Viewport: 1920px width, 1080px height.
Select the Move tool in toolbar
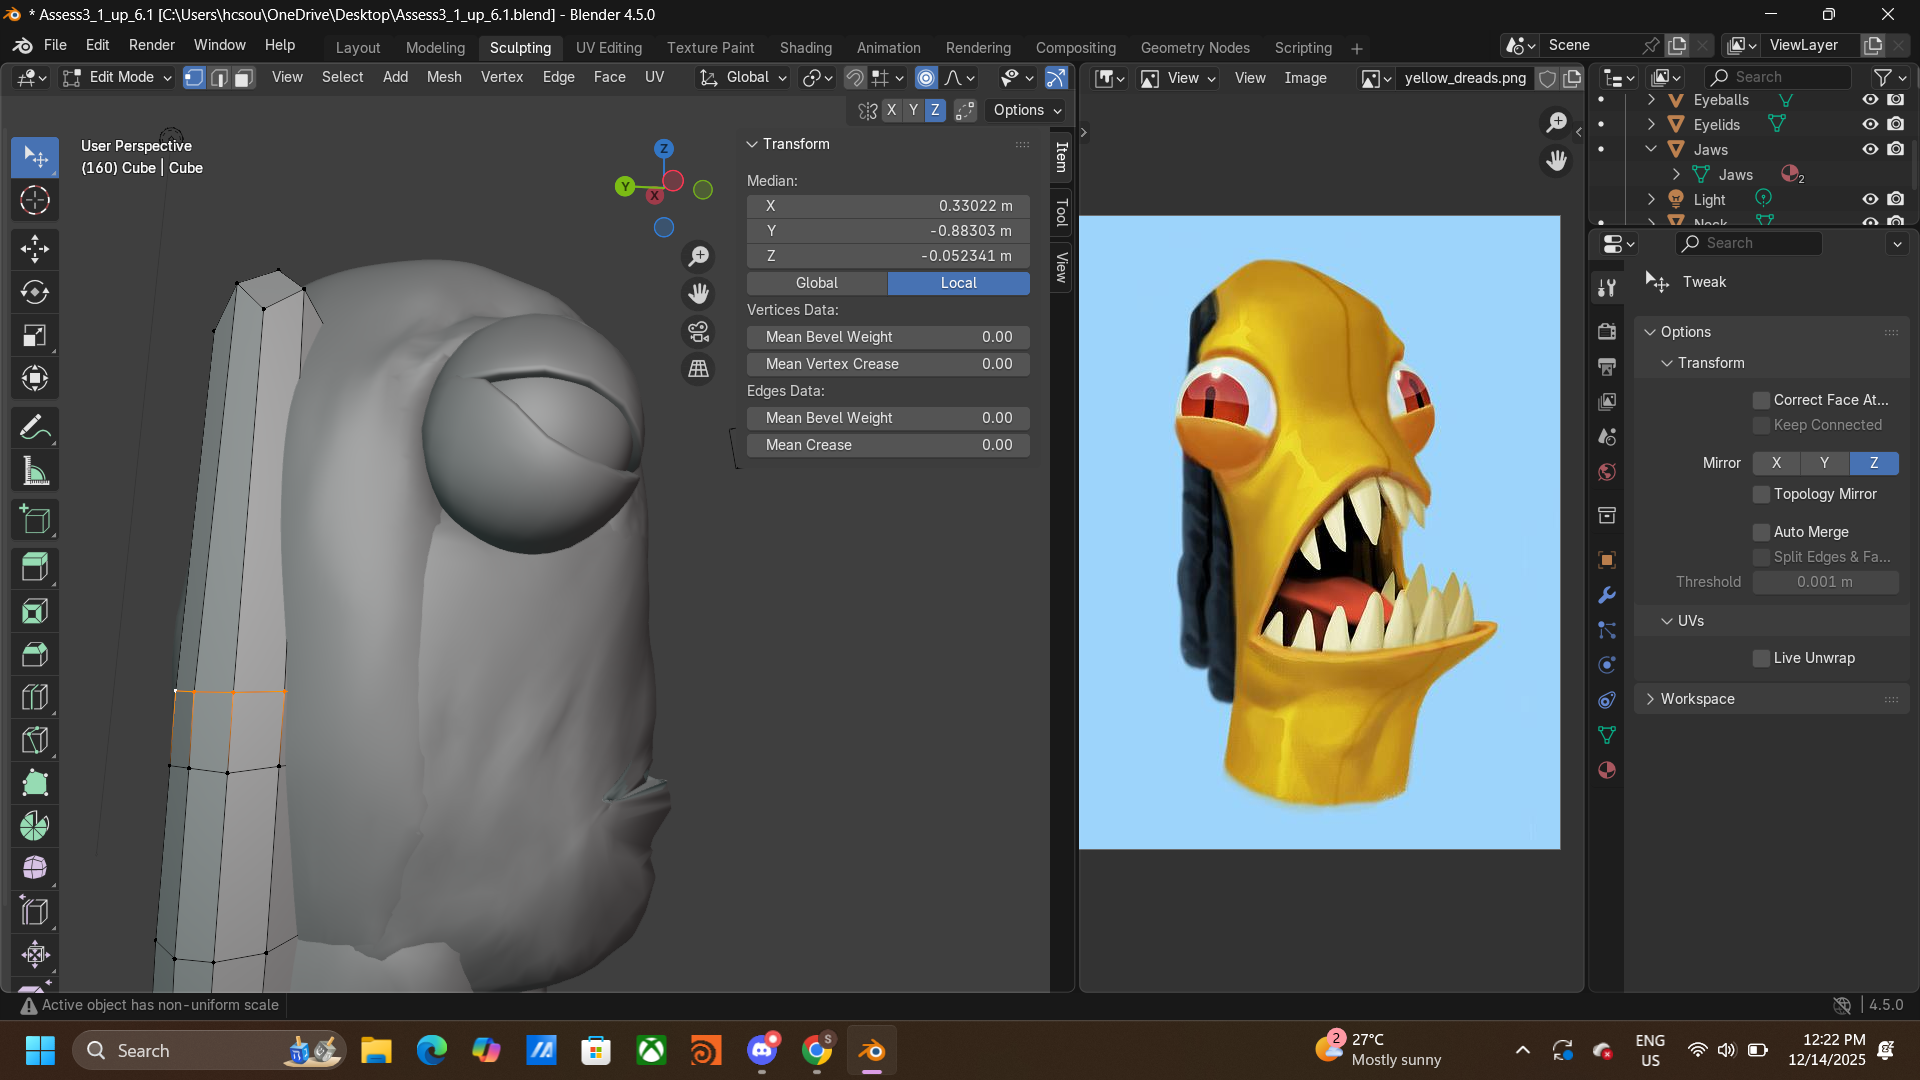(x=35, y=249)
